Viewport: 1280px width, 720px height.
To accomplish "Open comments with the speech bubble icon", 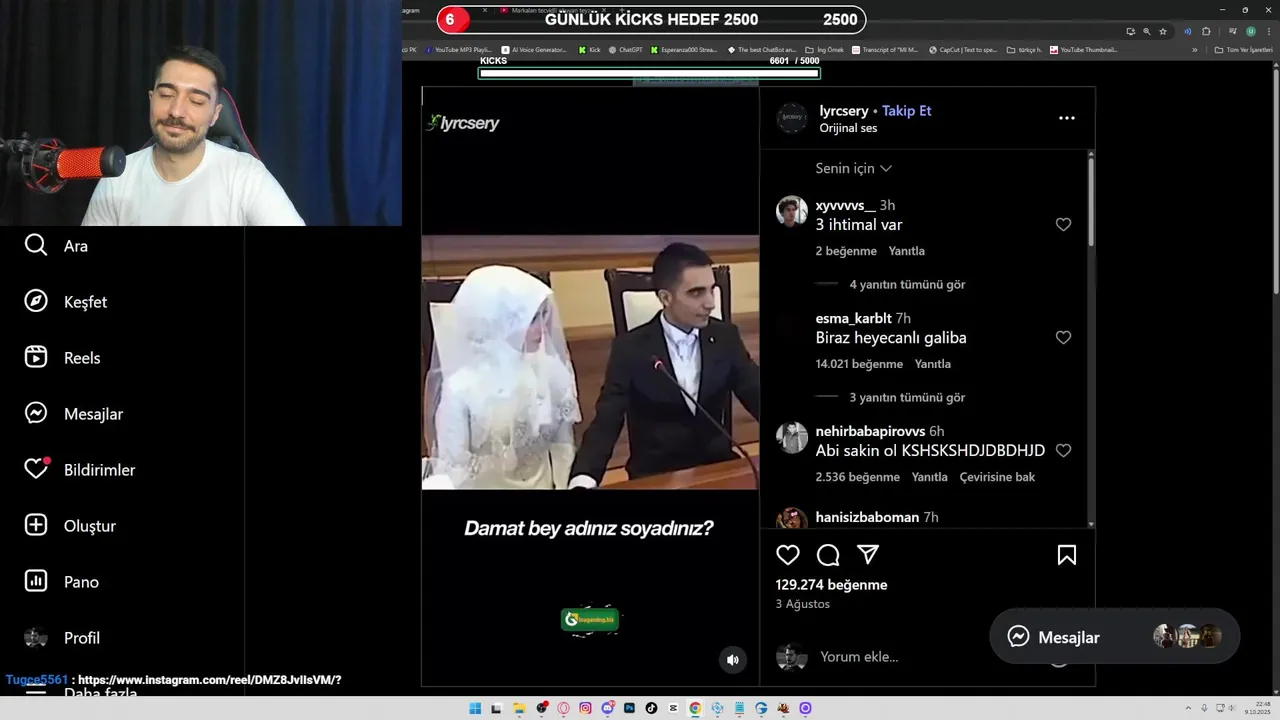I will coord(828,555).
